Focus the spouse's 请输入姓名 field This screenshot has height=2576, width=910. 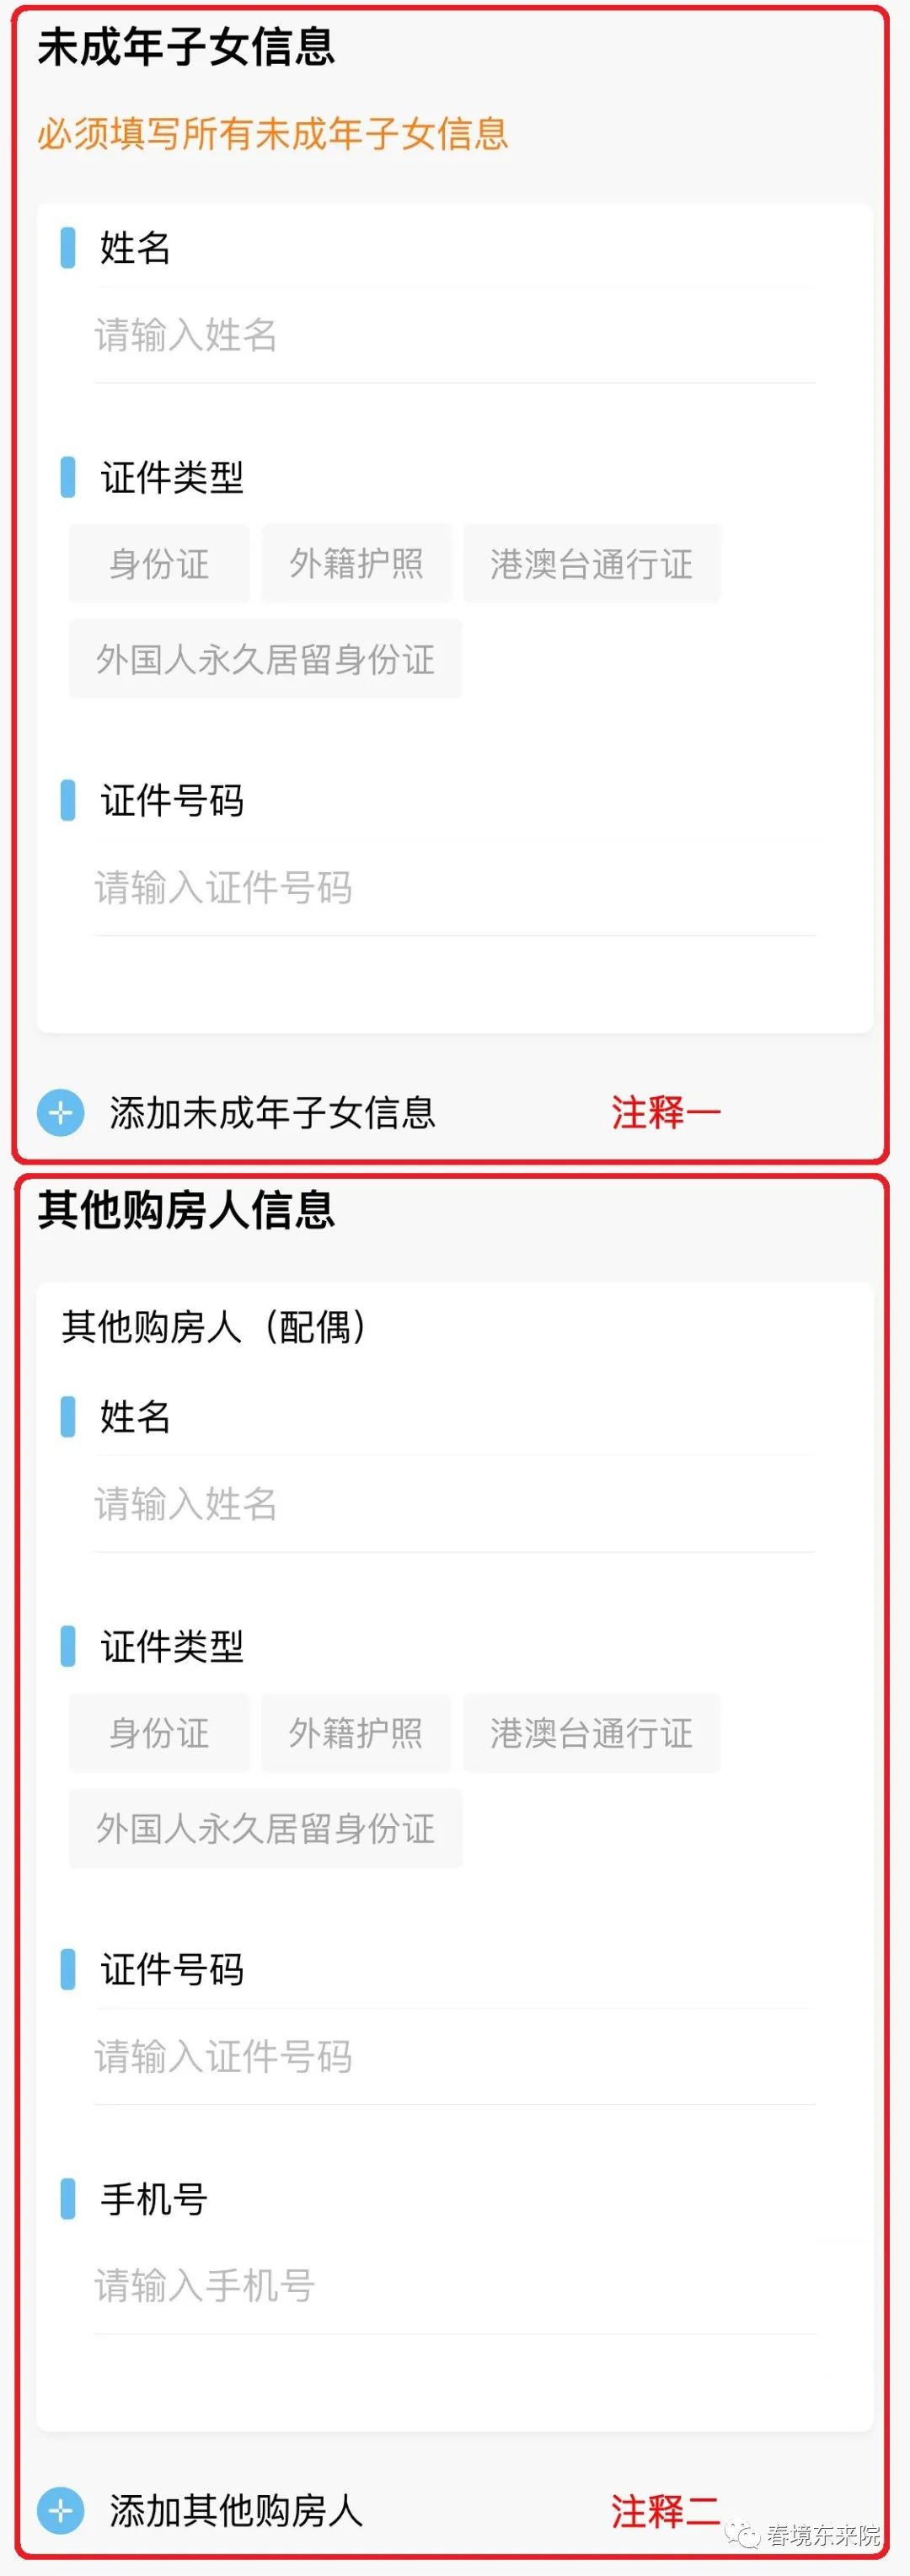[x=455, y=1504]
